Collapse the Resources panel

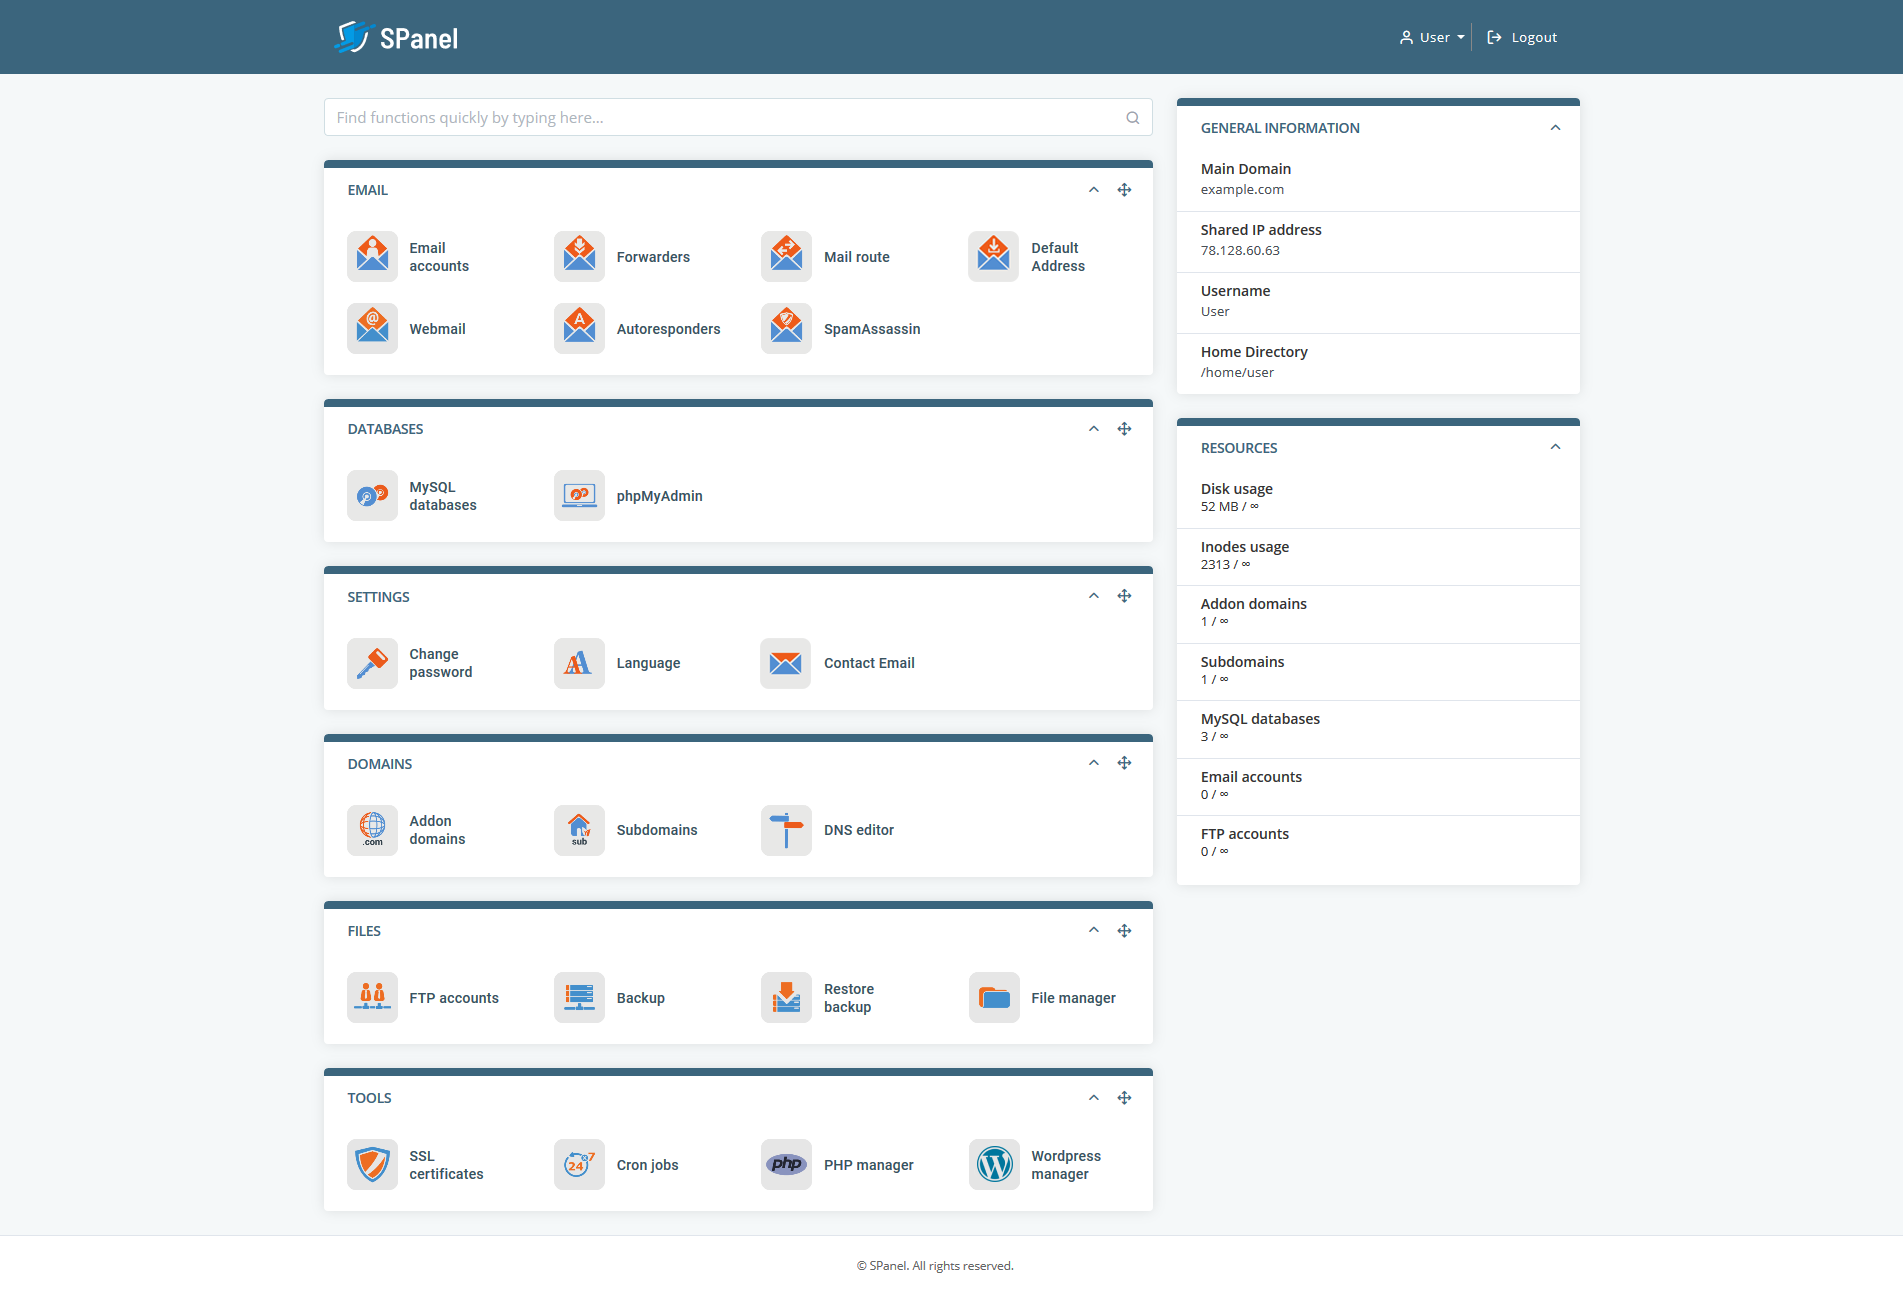pos(1555,447)
